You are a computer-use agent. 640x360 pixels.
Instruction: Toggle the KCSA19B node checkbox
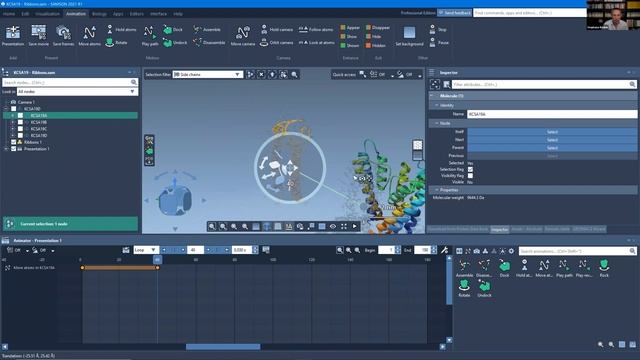tap(20, 122)
